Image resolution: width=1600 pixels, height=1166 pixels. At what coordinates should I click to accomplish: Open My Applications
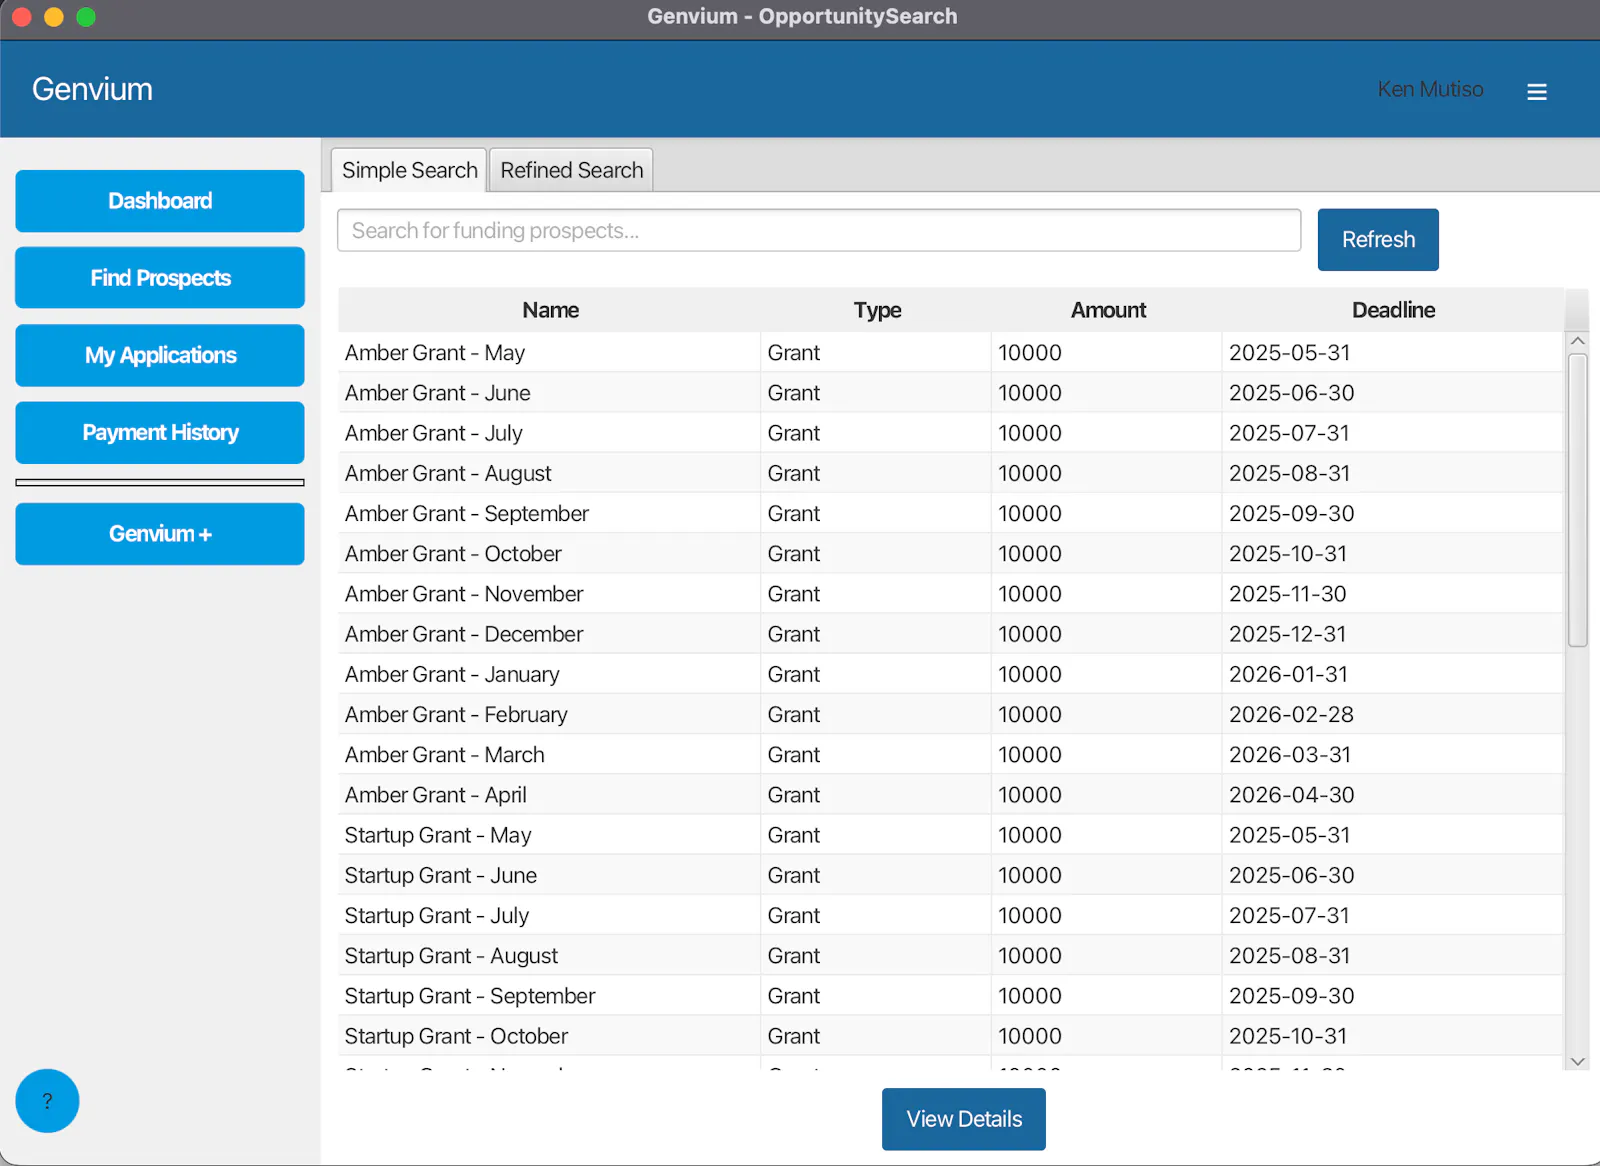[x=160, y=355]
